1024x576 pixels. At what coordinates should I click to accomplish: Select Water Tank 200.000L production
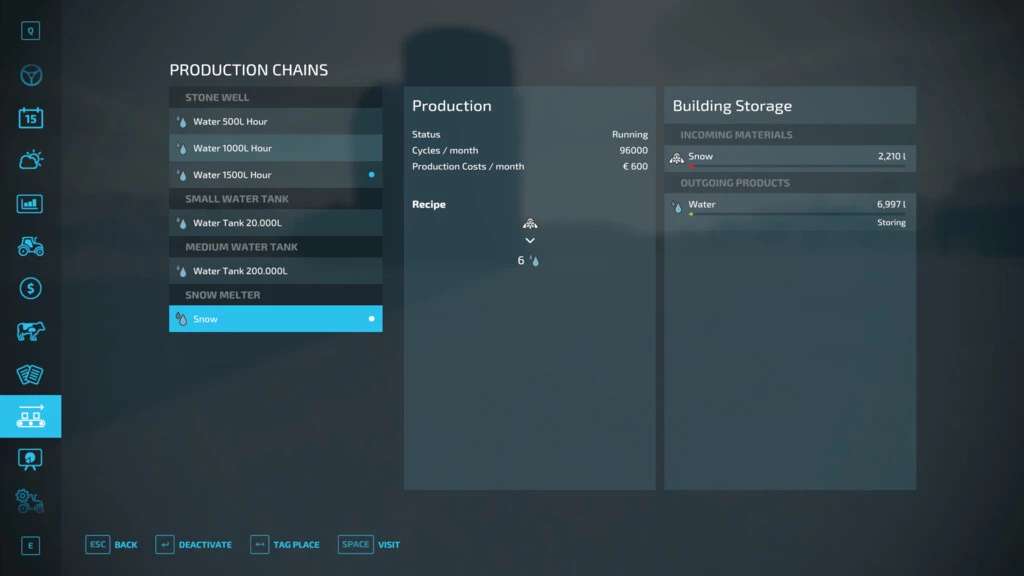tap(275, 271)
